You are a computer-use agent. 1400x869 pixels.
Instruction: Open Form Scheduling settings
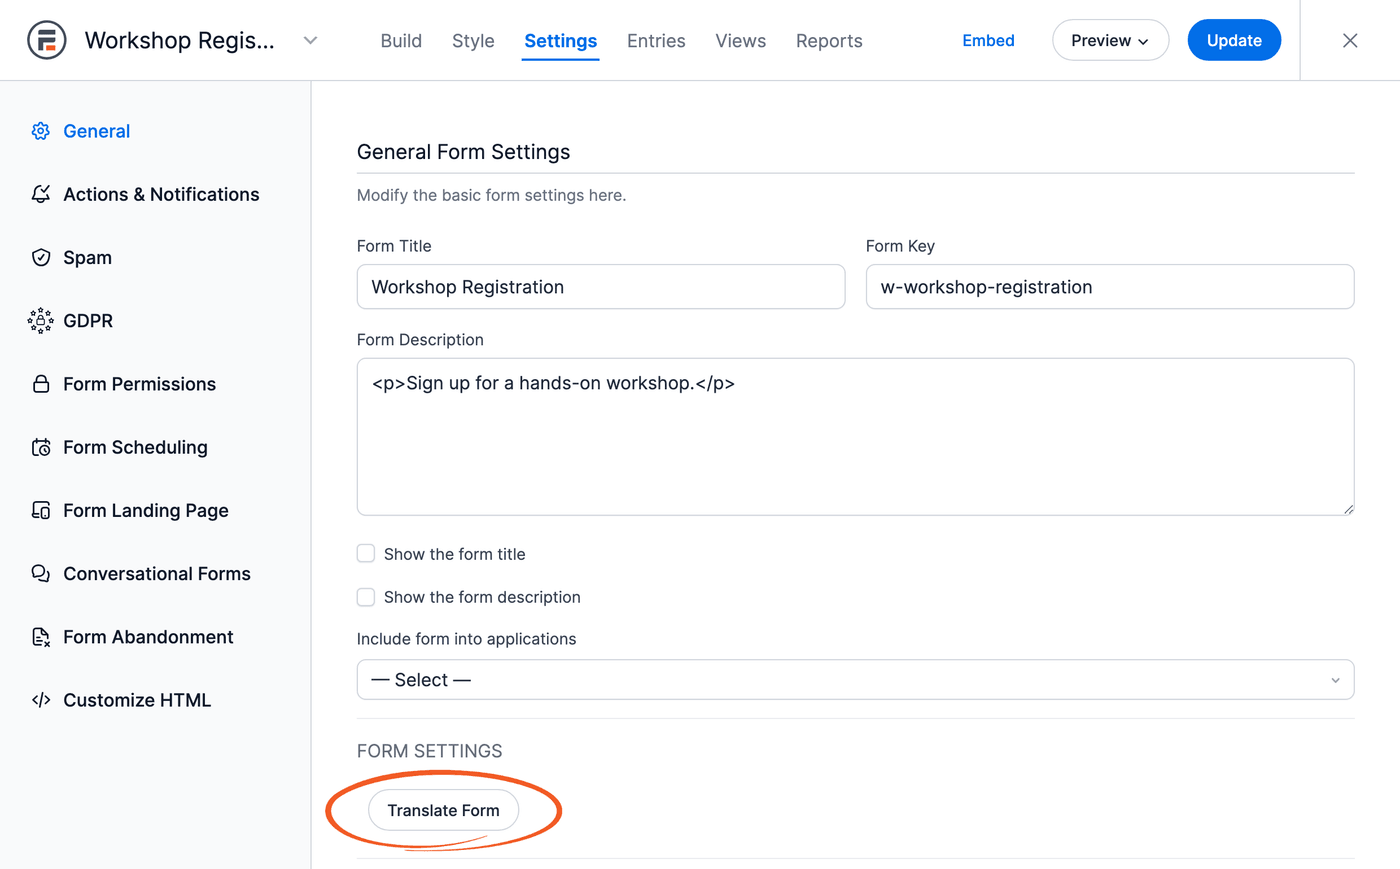(x=135, y=447)
